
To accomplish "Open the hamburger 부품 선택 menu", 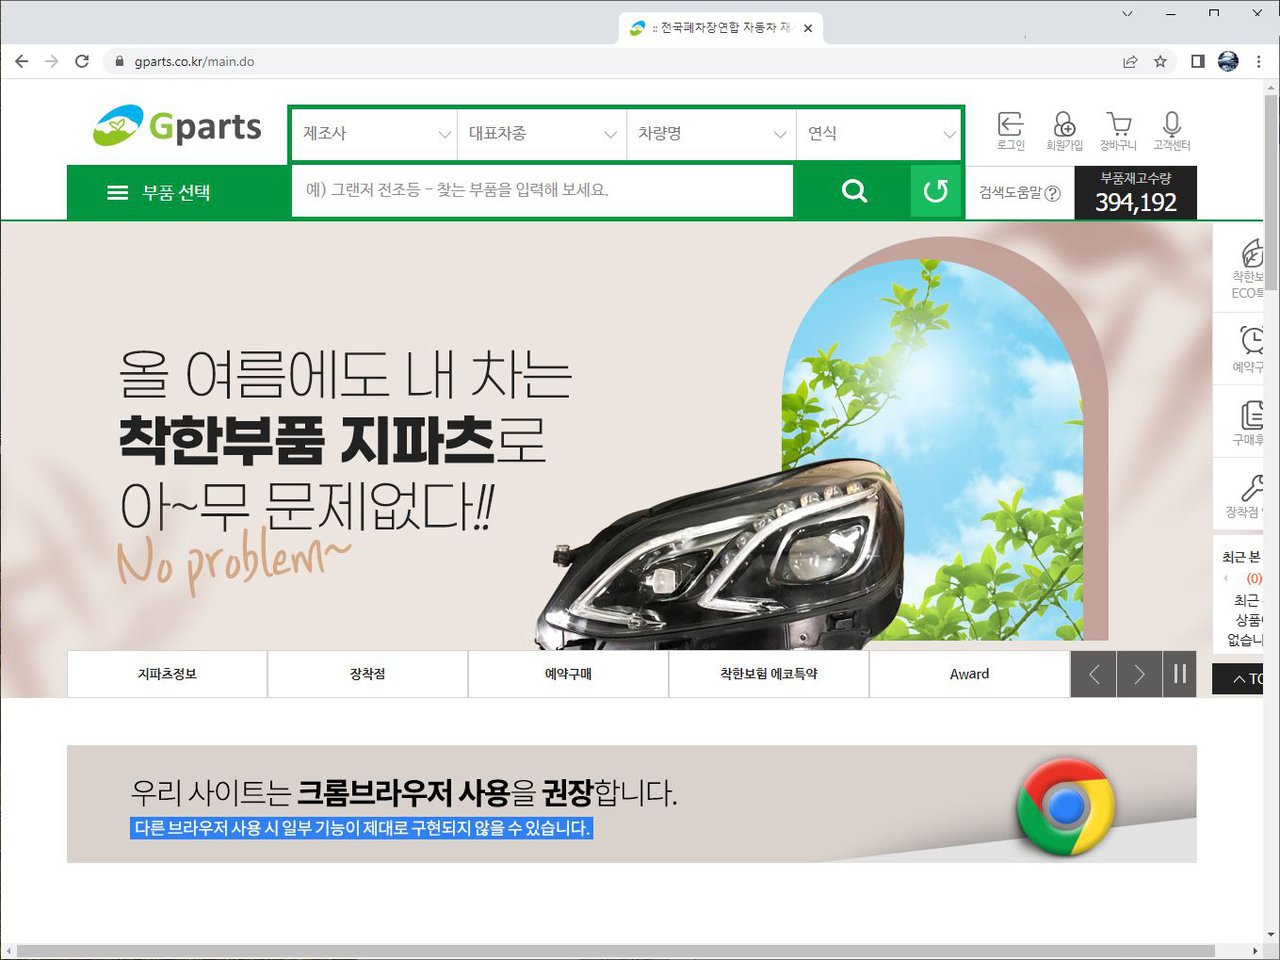I will coord(160,192).
